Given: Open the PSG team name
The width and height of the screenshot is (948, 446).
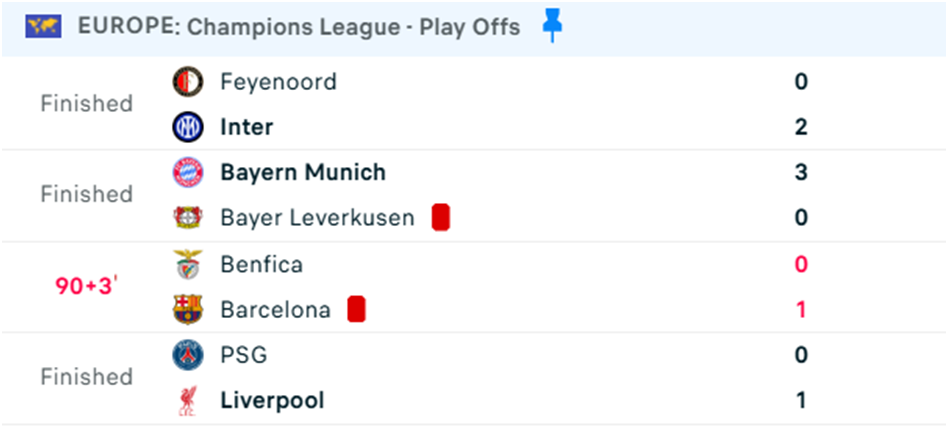Looking at the screenshot, I should coord(244,355).
